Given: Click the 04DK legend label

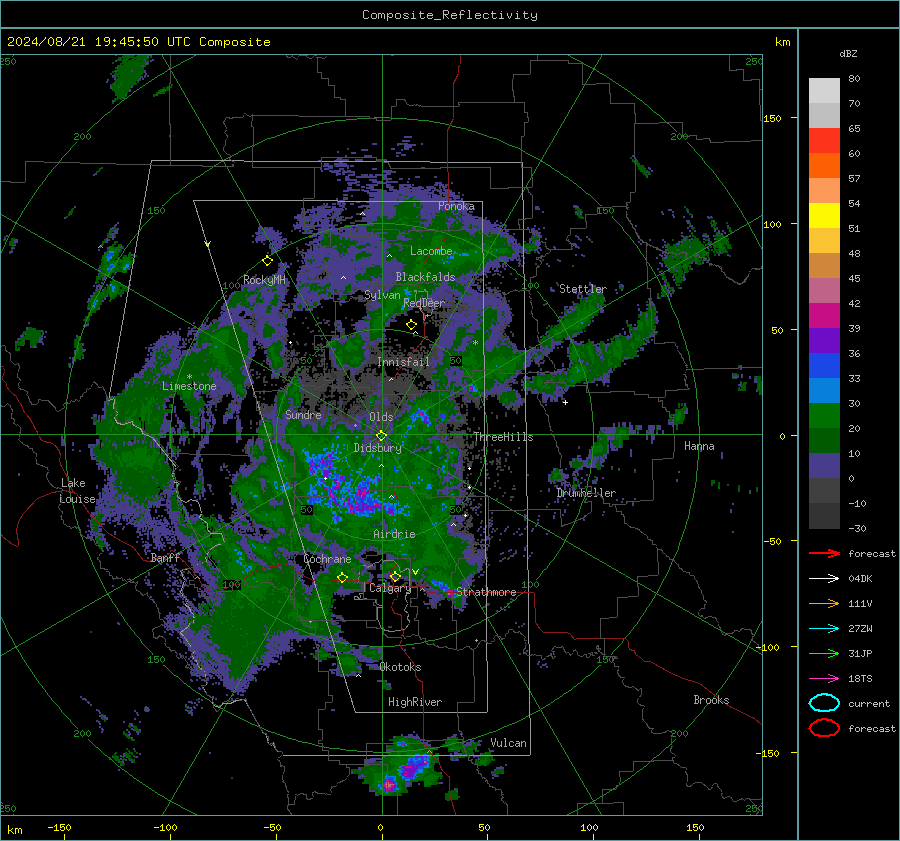Looking at the screenshot, I should (x=860, y=579).
